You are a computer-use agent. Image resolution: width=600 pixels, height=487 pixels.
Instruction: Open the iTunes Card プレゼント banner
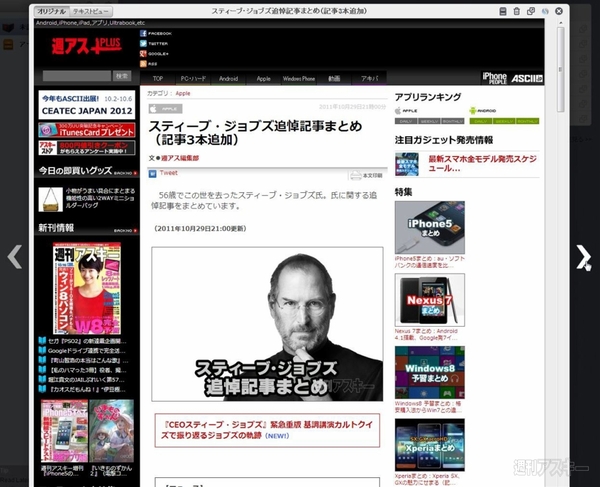click(x=87, y=130)
